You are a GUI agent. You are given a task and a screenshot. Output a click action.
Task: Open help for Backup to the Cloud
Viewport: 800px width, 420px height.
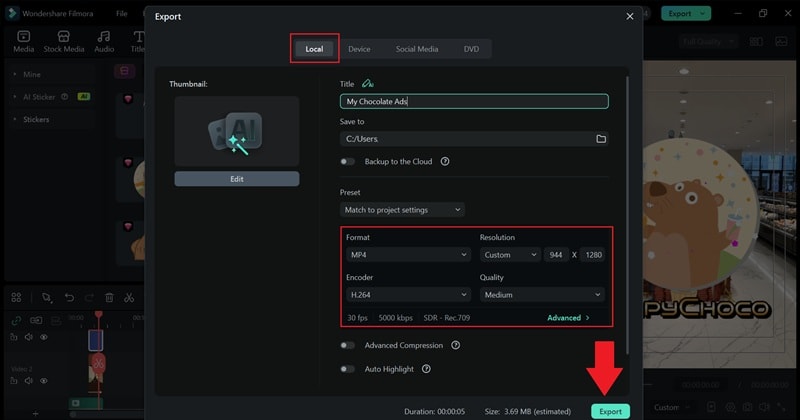point(445,161)
